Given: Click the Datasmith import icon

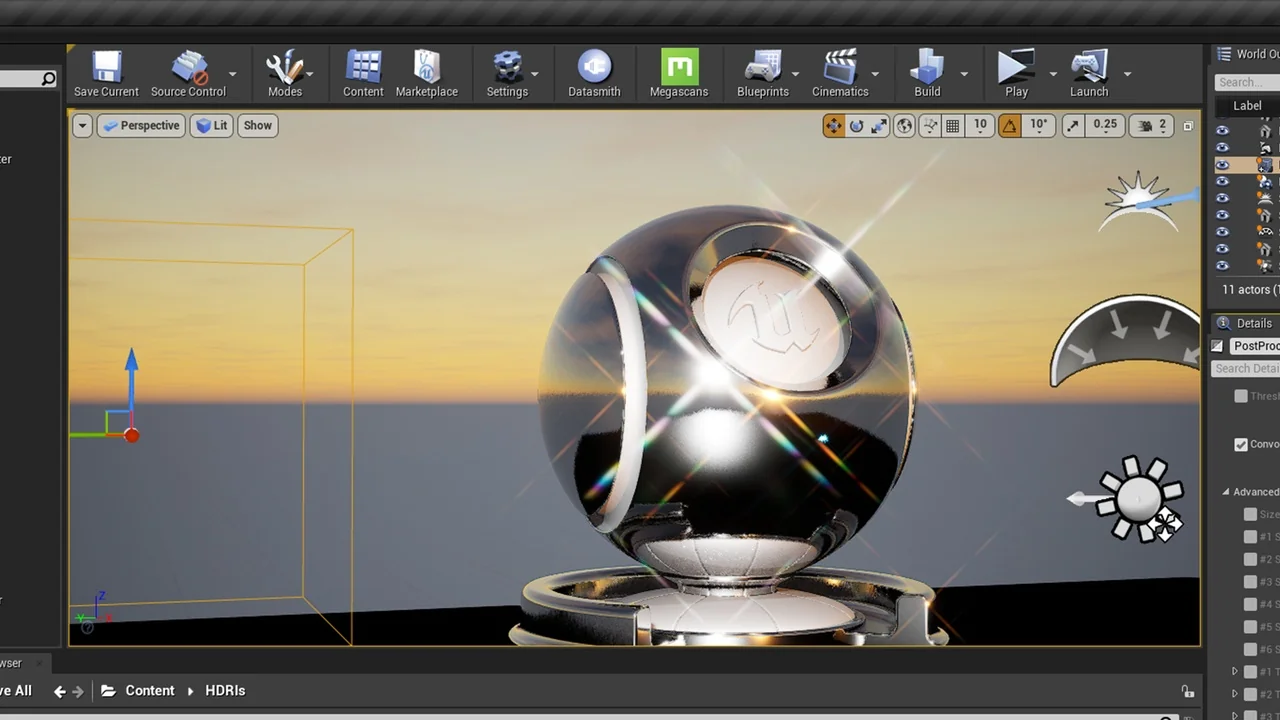Looking at the screenshot, I should [x=594, y=74].
